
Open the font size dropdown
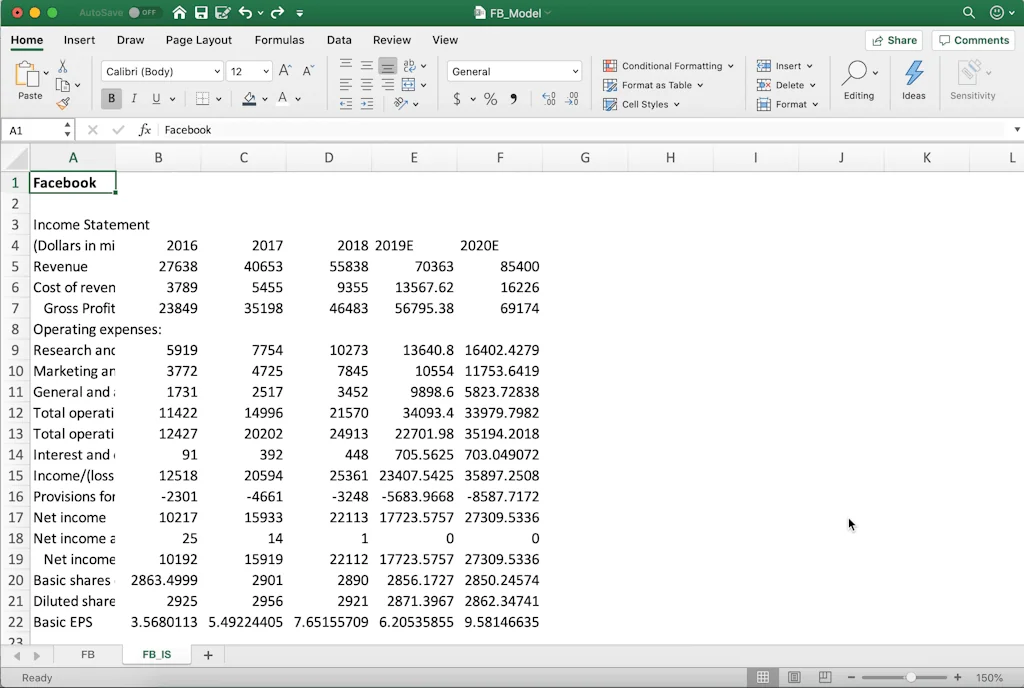click(264, 71)
